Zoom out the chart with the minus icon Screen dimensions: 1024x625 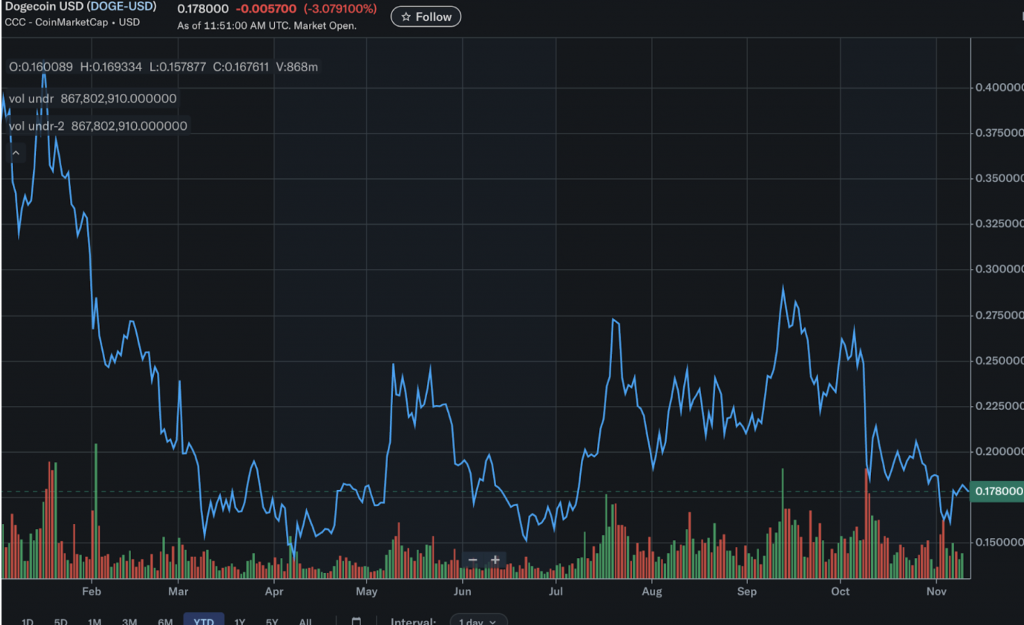pos(473,560)
